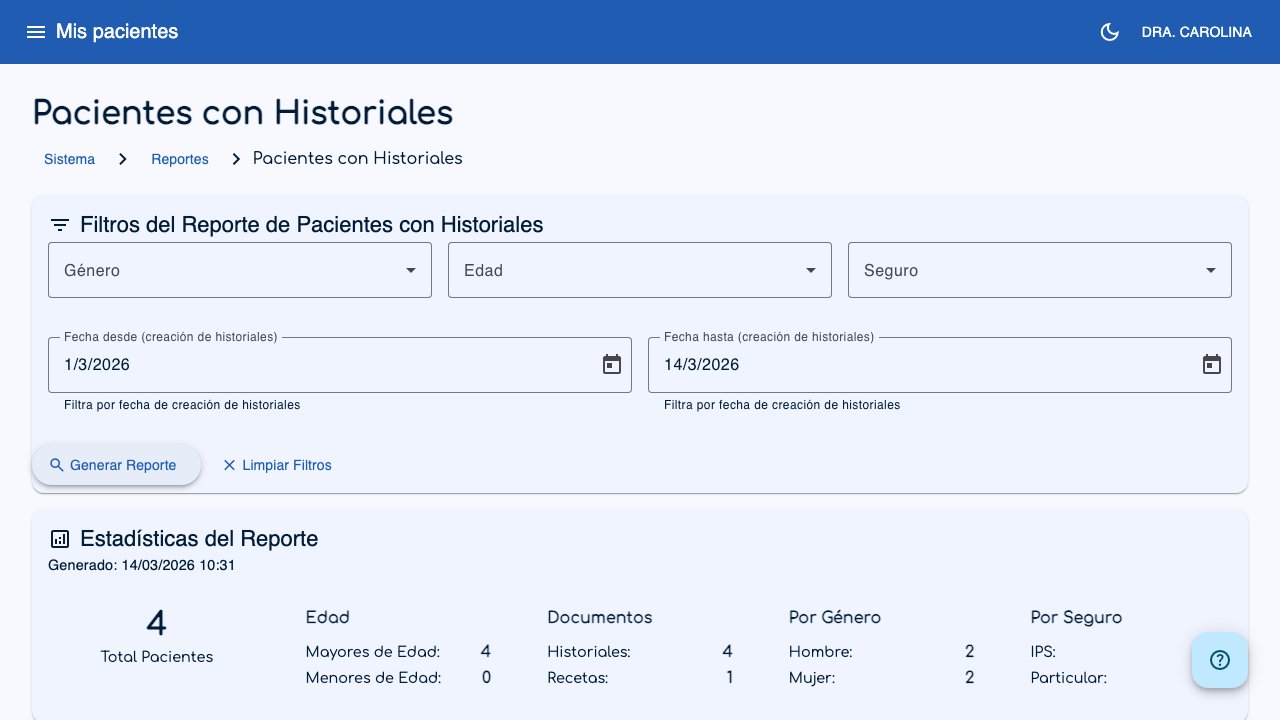
Task: Toggle dark mode with the moon icon
Action: point(1109,31)
